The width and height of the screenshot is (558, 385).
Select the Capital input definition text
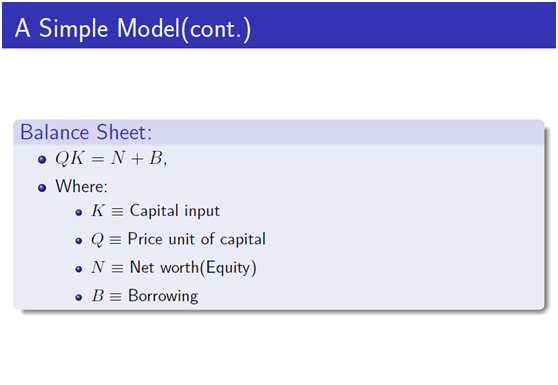click(x=174, y=211)
